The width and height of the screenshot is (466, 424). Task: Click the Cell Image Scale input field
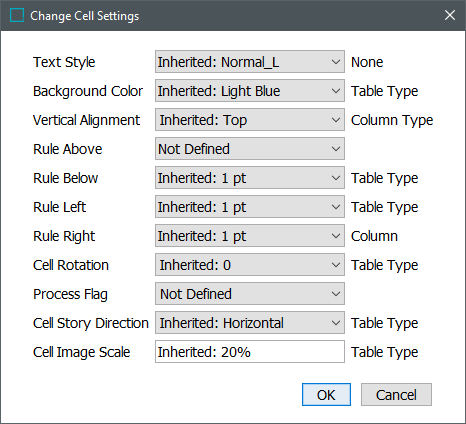(x=250, y=352)
